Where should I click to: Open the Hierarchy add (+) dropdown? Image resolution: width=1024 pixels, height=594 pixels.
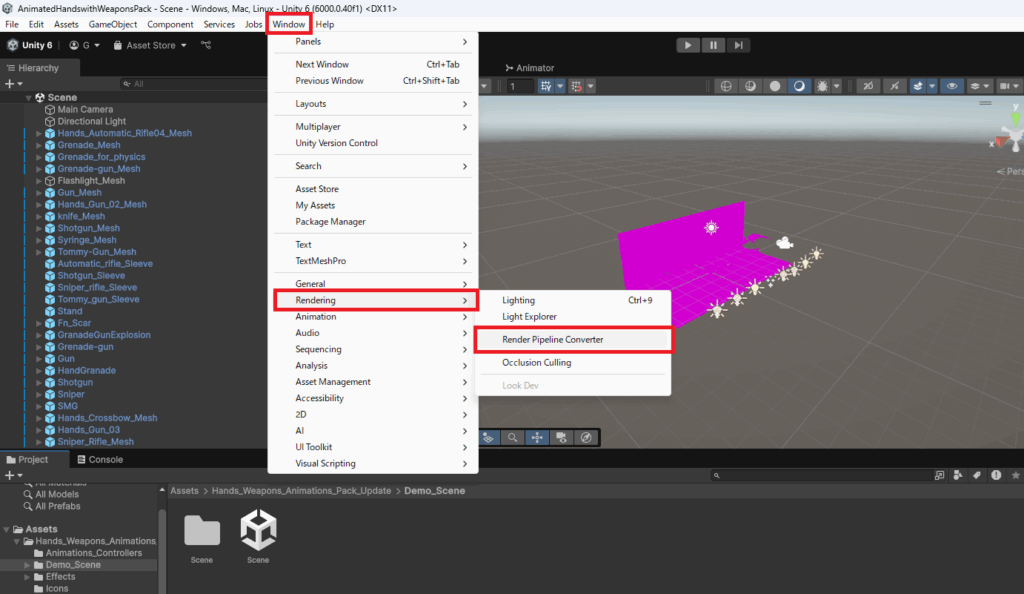13,84
